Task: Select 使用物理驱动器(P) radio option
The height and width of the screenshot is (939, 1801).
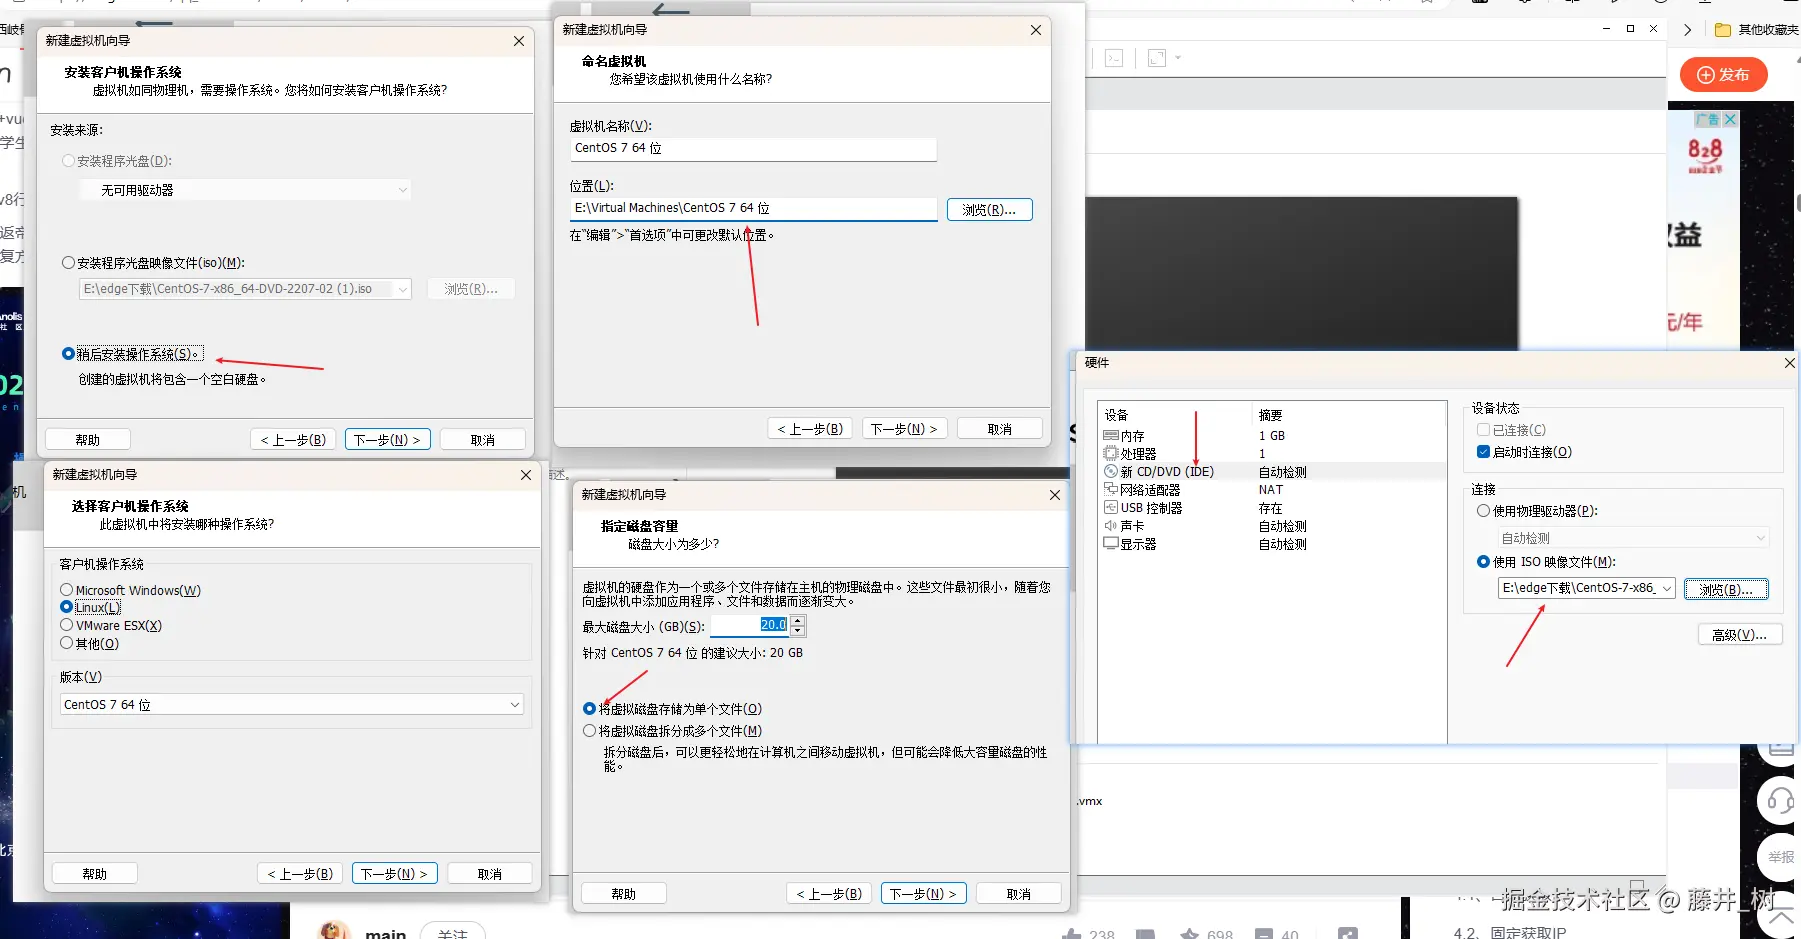Action: [x=1484, y=511]
